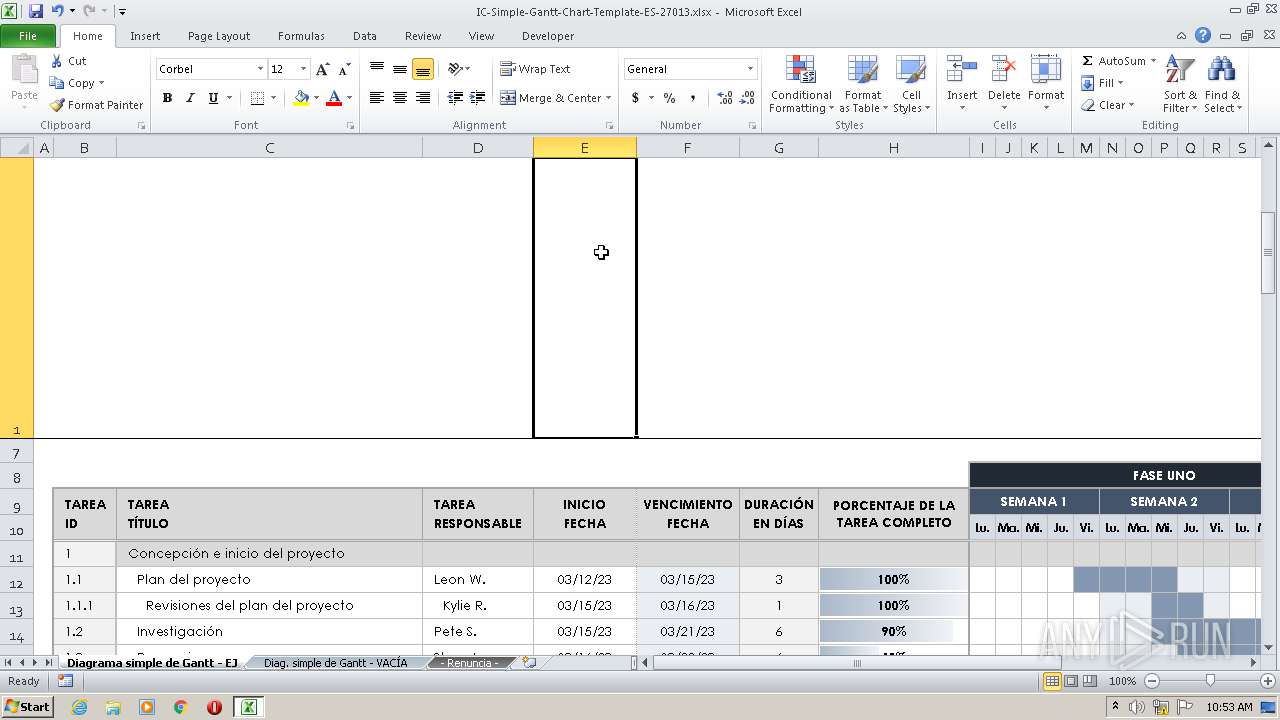Select middle align vertical alignment
The height and width of the screenshot is (720, 1280).
click(x=400, y=69)
